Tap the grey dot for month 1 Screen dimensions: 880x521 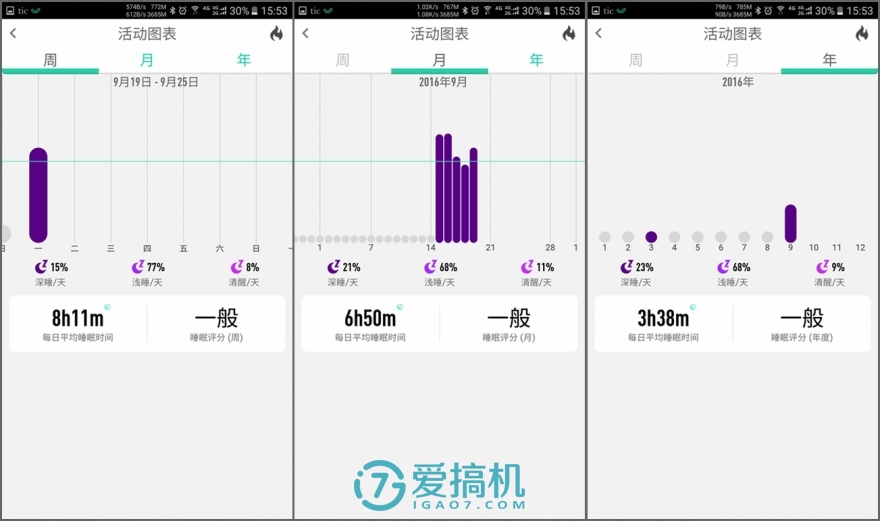pos(604,237)
